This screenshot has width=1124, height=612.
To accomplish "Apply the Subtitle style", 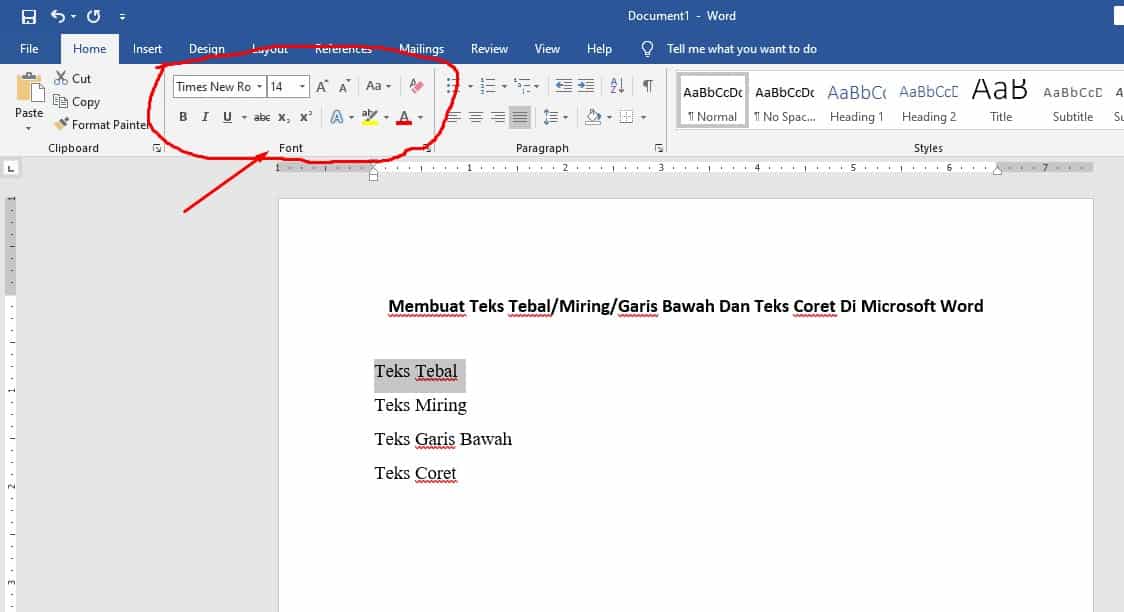I will pyautogui.click(x=1072, y=100).
